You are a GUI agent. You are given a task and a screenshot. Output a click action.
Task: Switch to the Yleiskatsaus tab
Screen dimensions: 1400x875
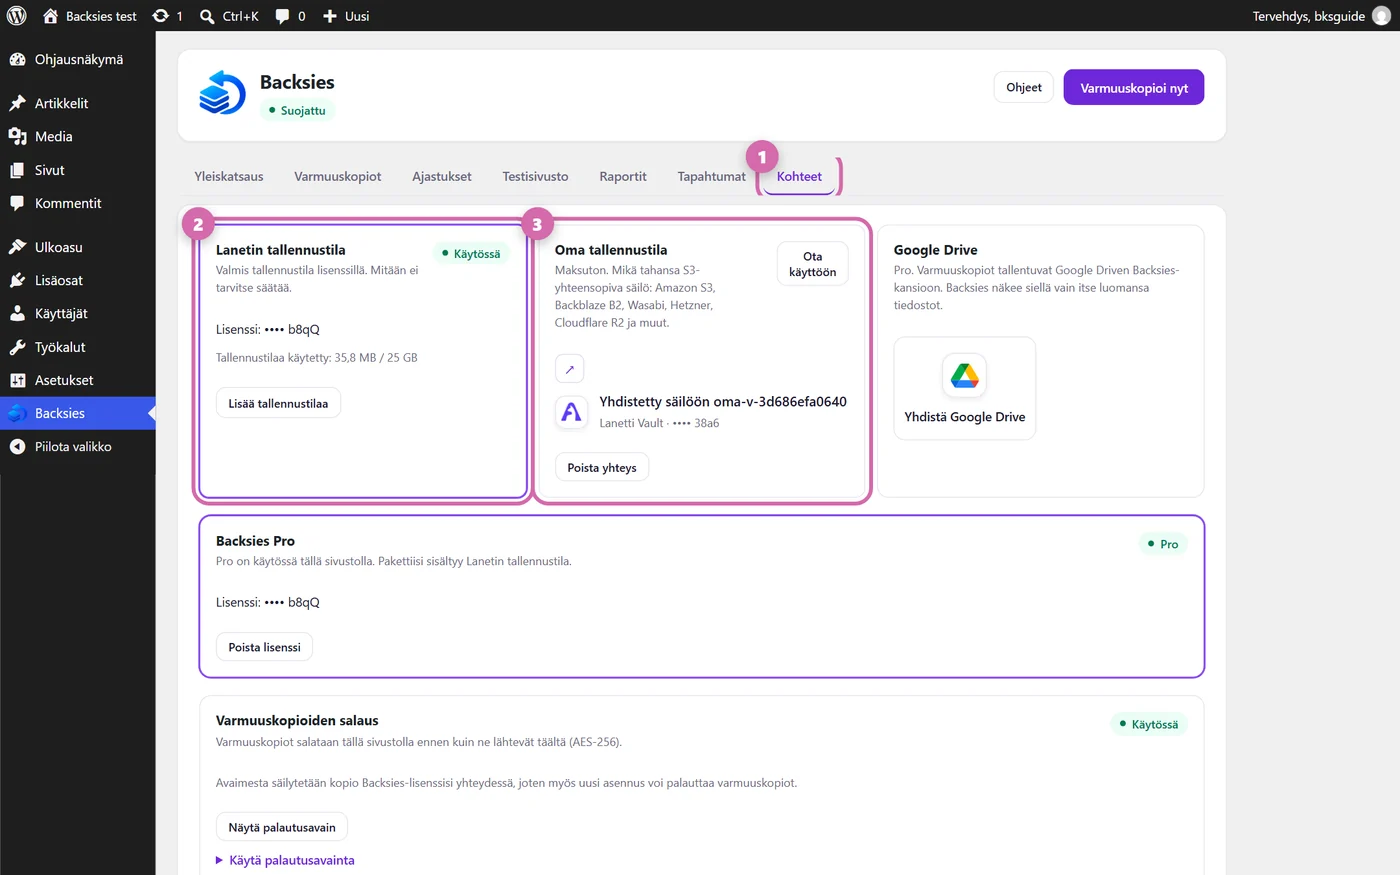[229, 177]
